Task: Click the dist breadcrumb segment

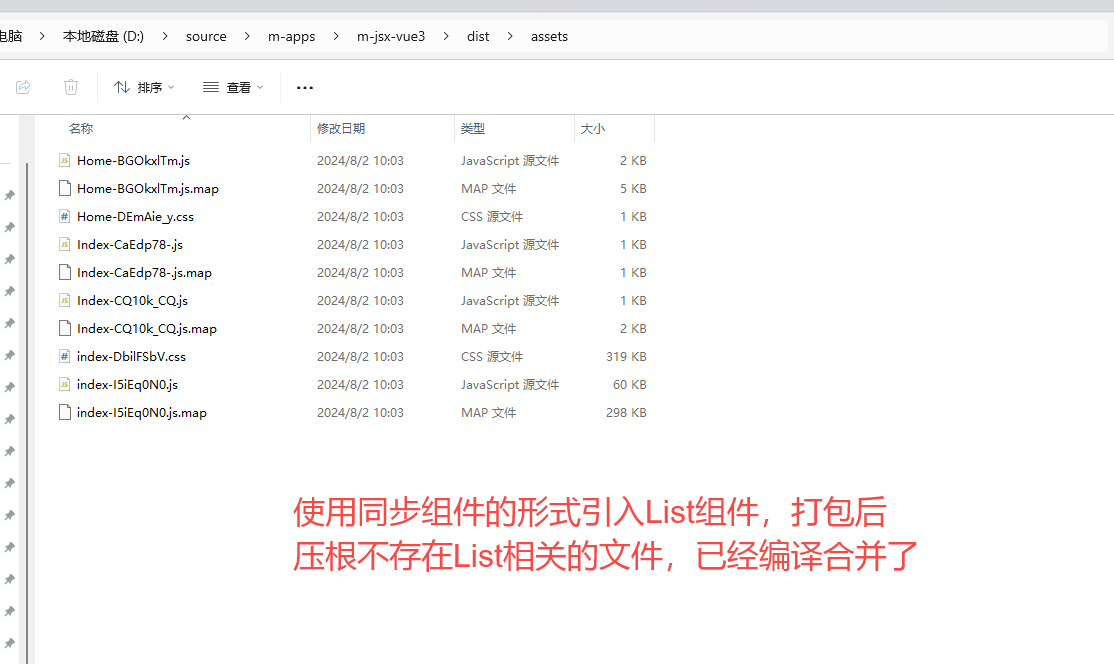Action: [x=478, y=36]
